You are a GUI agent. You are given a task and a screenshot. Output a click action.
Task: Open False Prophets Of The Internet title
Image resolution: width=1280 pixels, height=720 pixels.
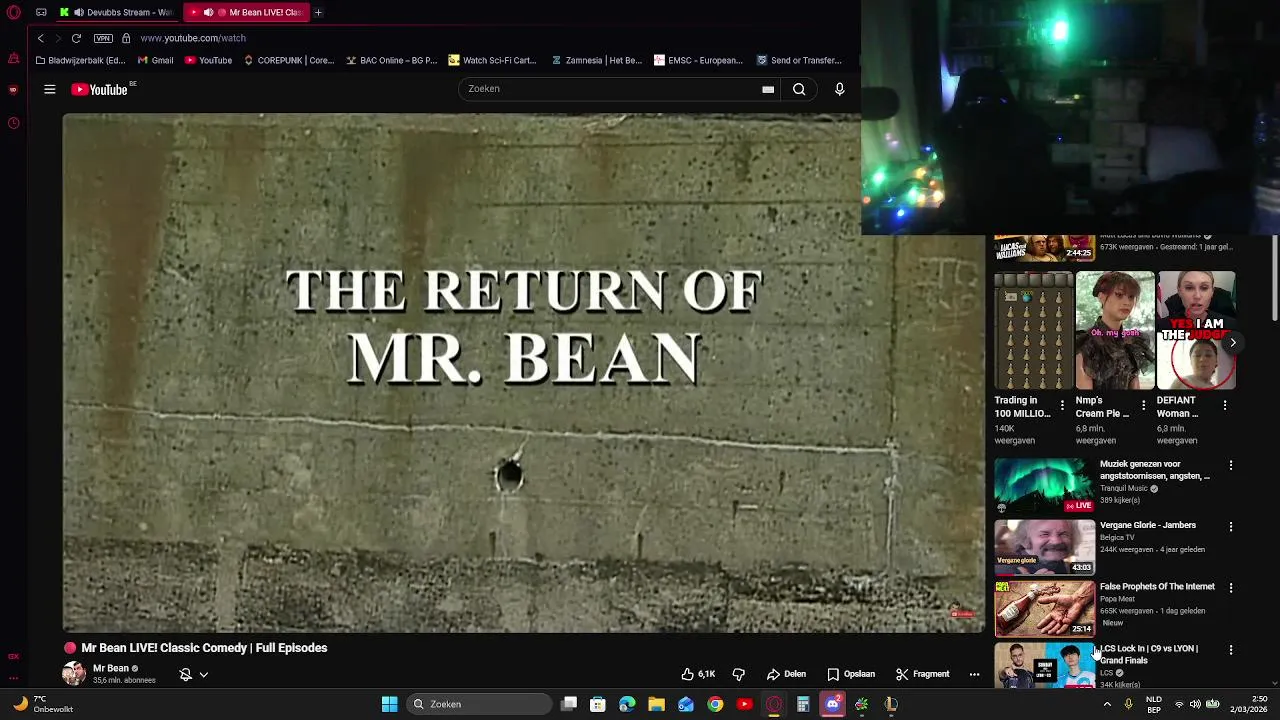(x=1157, y=587)
